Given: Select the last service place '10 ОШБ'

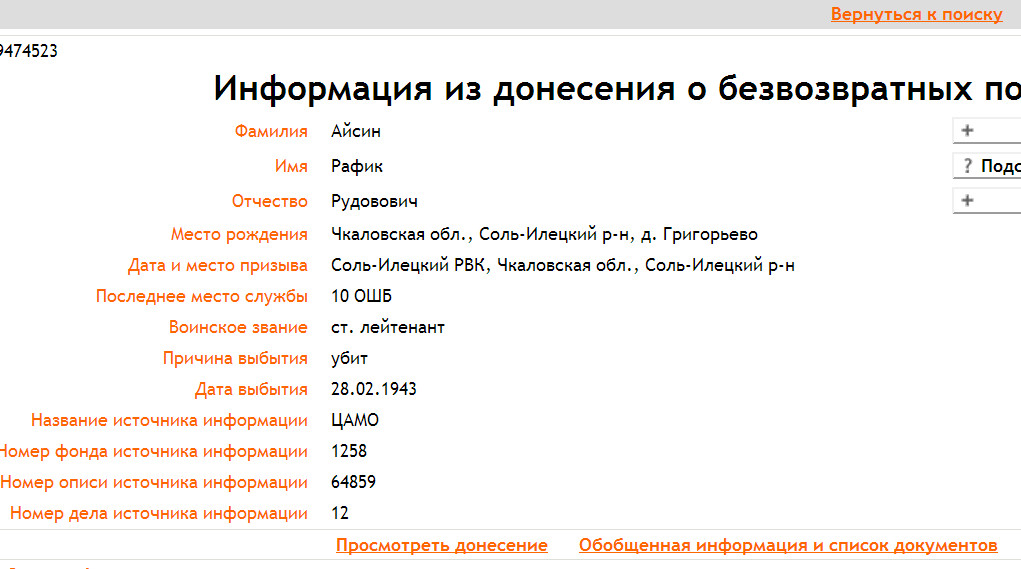Looking at the screenshot, I should point(361,296).
